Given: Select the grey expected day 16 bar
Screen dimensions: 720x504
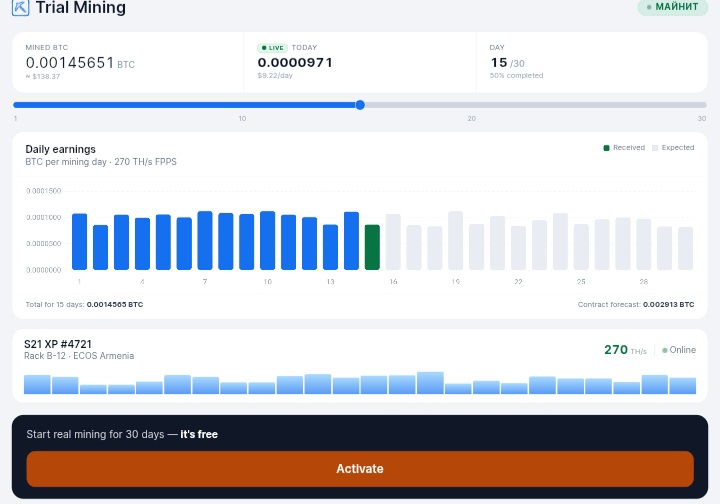Looking at the screenshot, I should coord(393,241).
